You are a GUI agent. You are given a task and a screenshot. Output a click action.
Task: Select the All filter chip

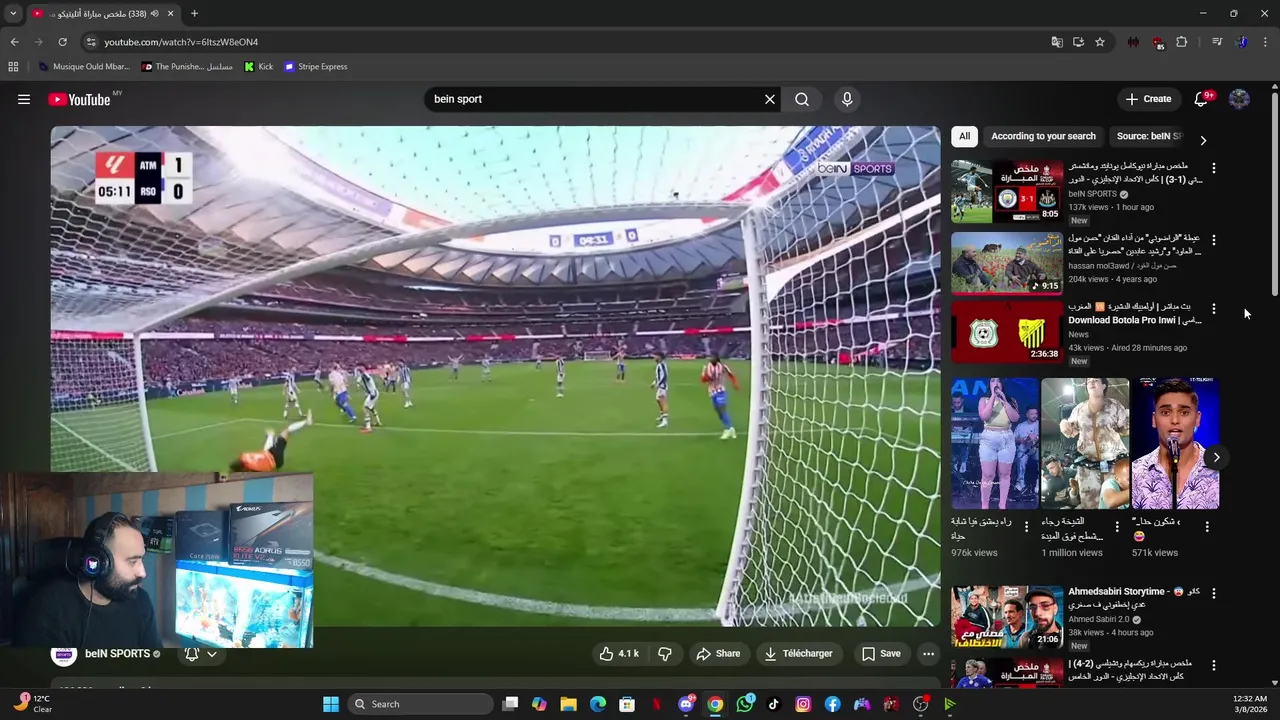tap(964, 136)
